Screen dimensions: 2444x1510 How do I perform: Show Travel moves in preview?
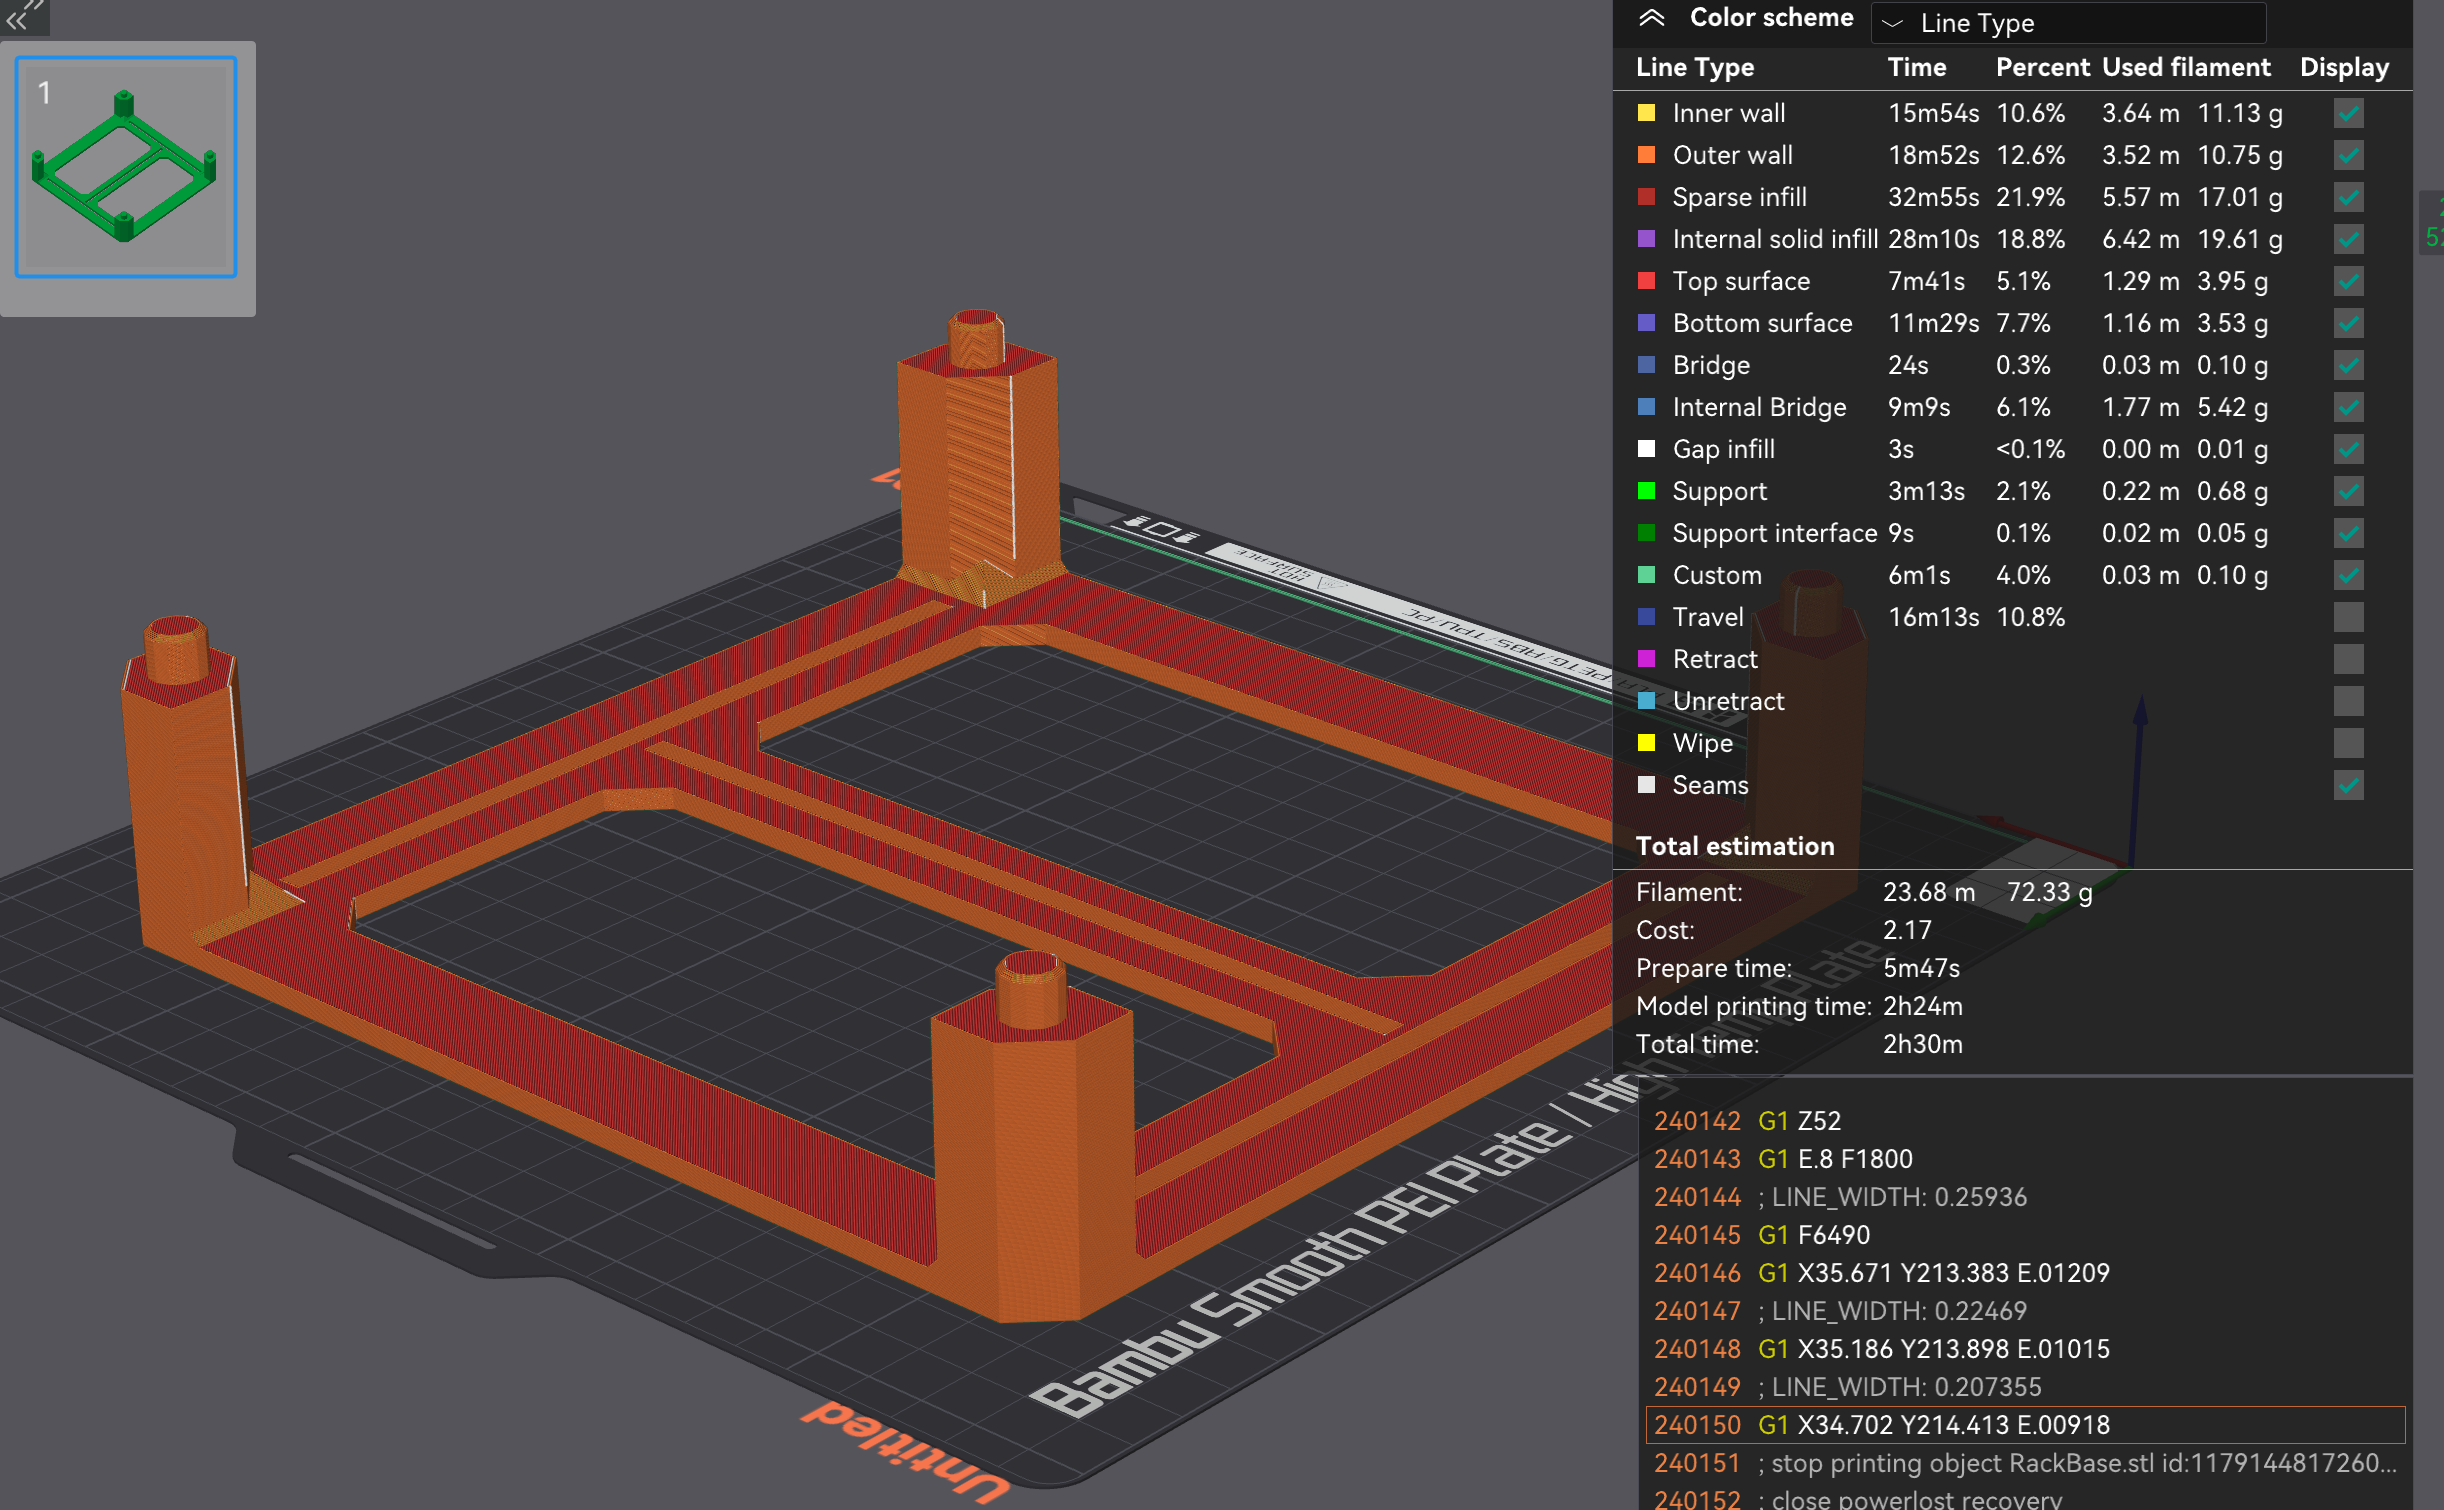(x=2348, y=617)
